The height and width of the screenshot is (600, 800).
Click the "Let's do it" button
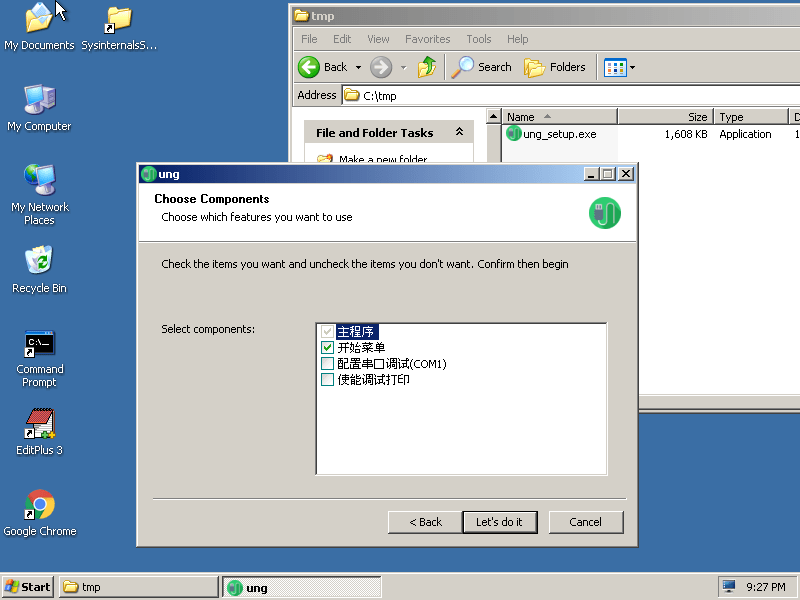(499, 522)
